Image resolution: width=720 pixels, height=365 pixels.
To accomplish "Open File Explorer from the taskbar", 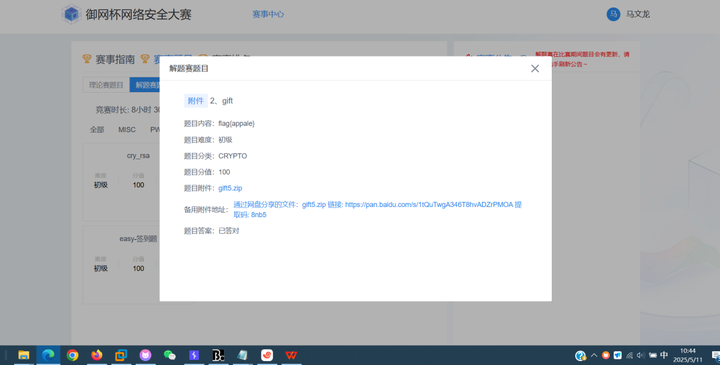I will tap(23, 355).
